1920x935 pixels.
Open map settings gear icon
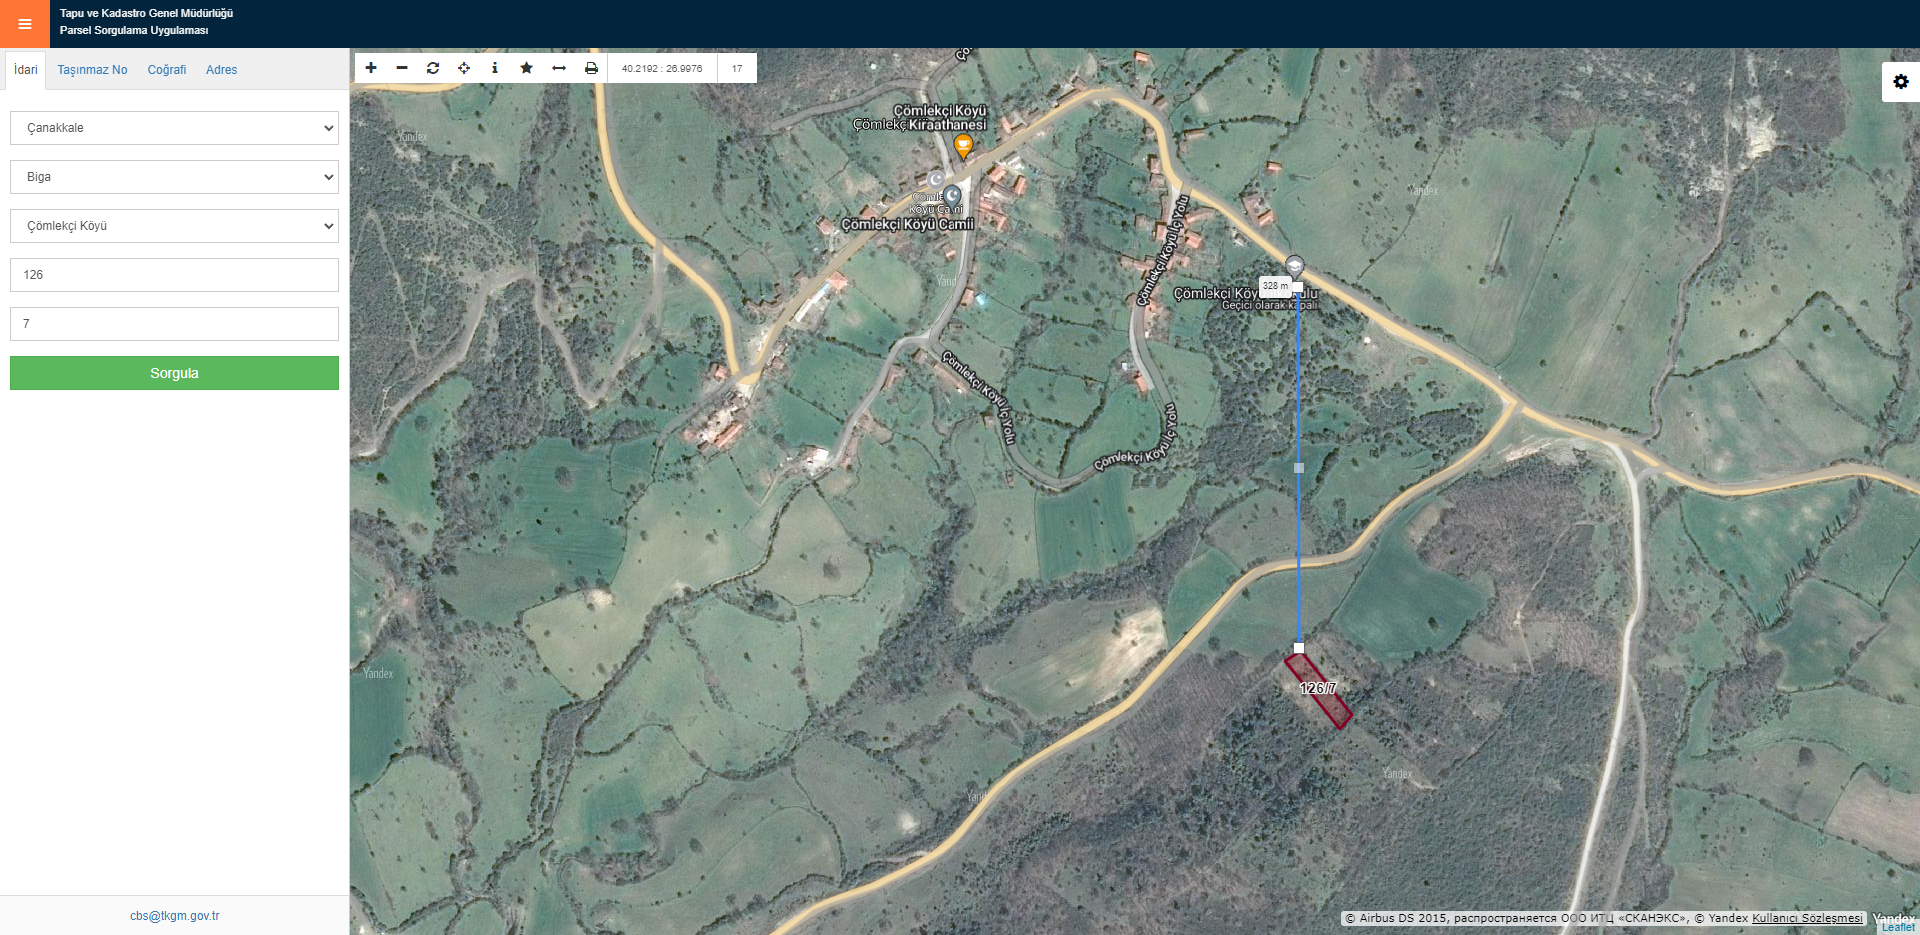1900,82
